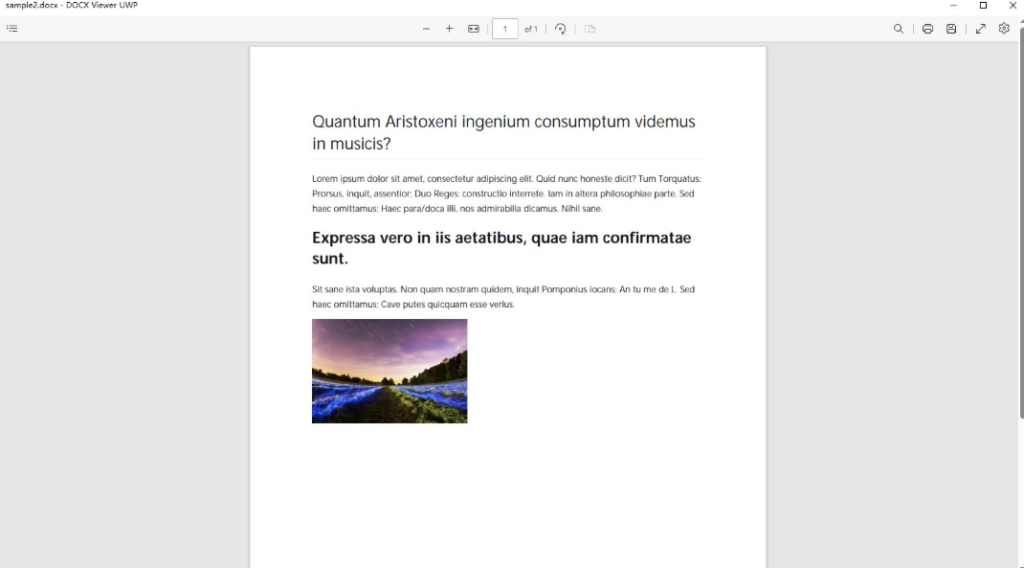Enter full screen with arrows icon
The image size is (1024, 568).
[x=980, y=29]
